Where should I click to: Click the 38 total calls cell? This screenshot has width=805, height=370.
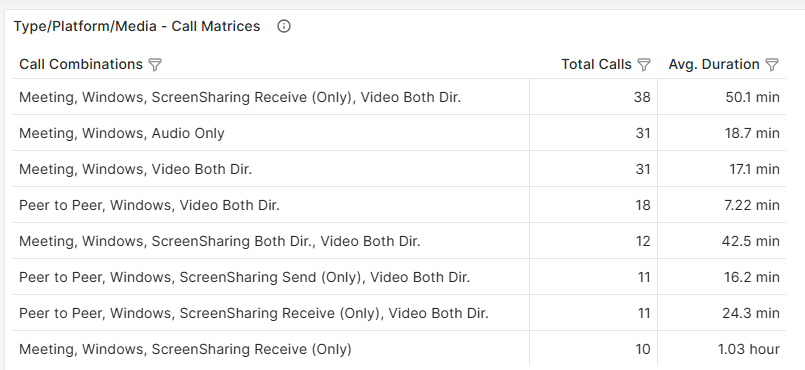(593, 97)
